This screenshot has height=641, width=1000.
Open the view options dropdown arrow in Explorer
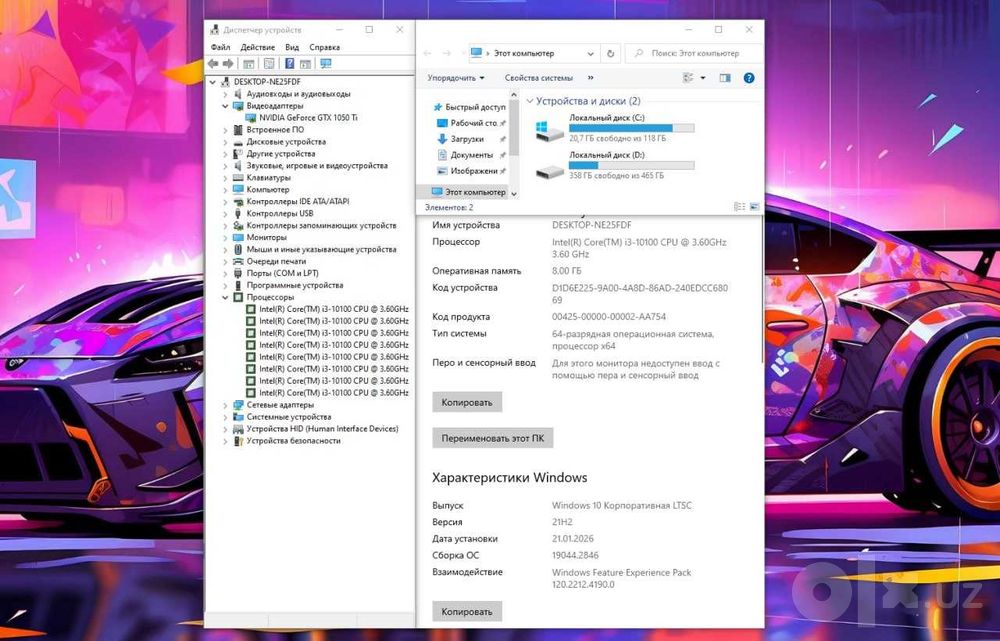703,78
